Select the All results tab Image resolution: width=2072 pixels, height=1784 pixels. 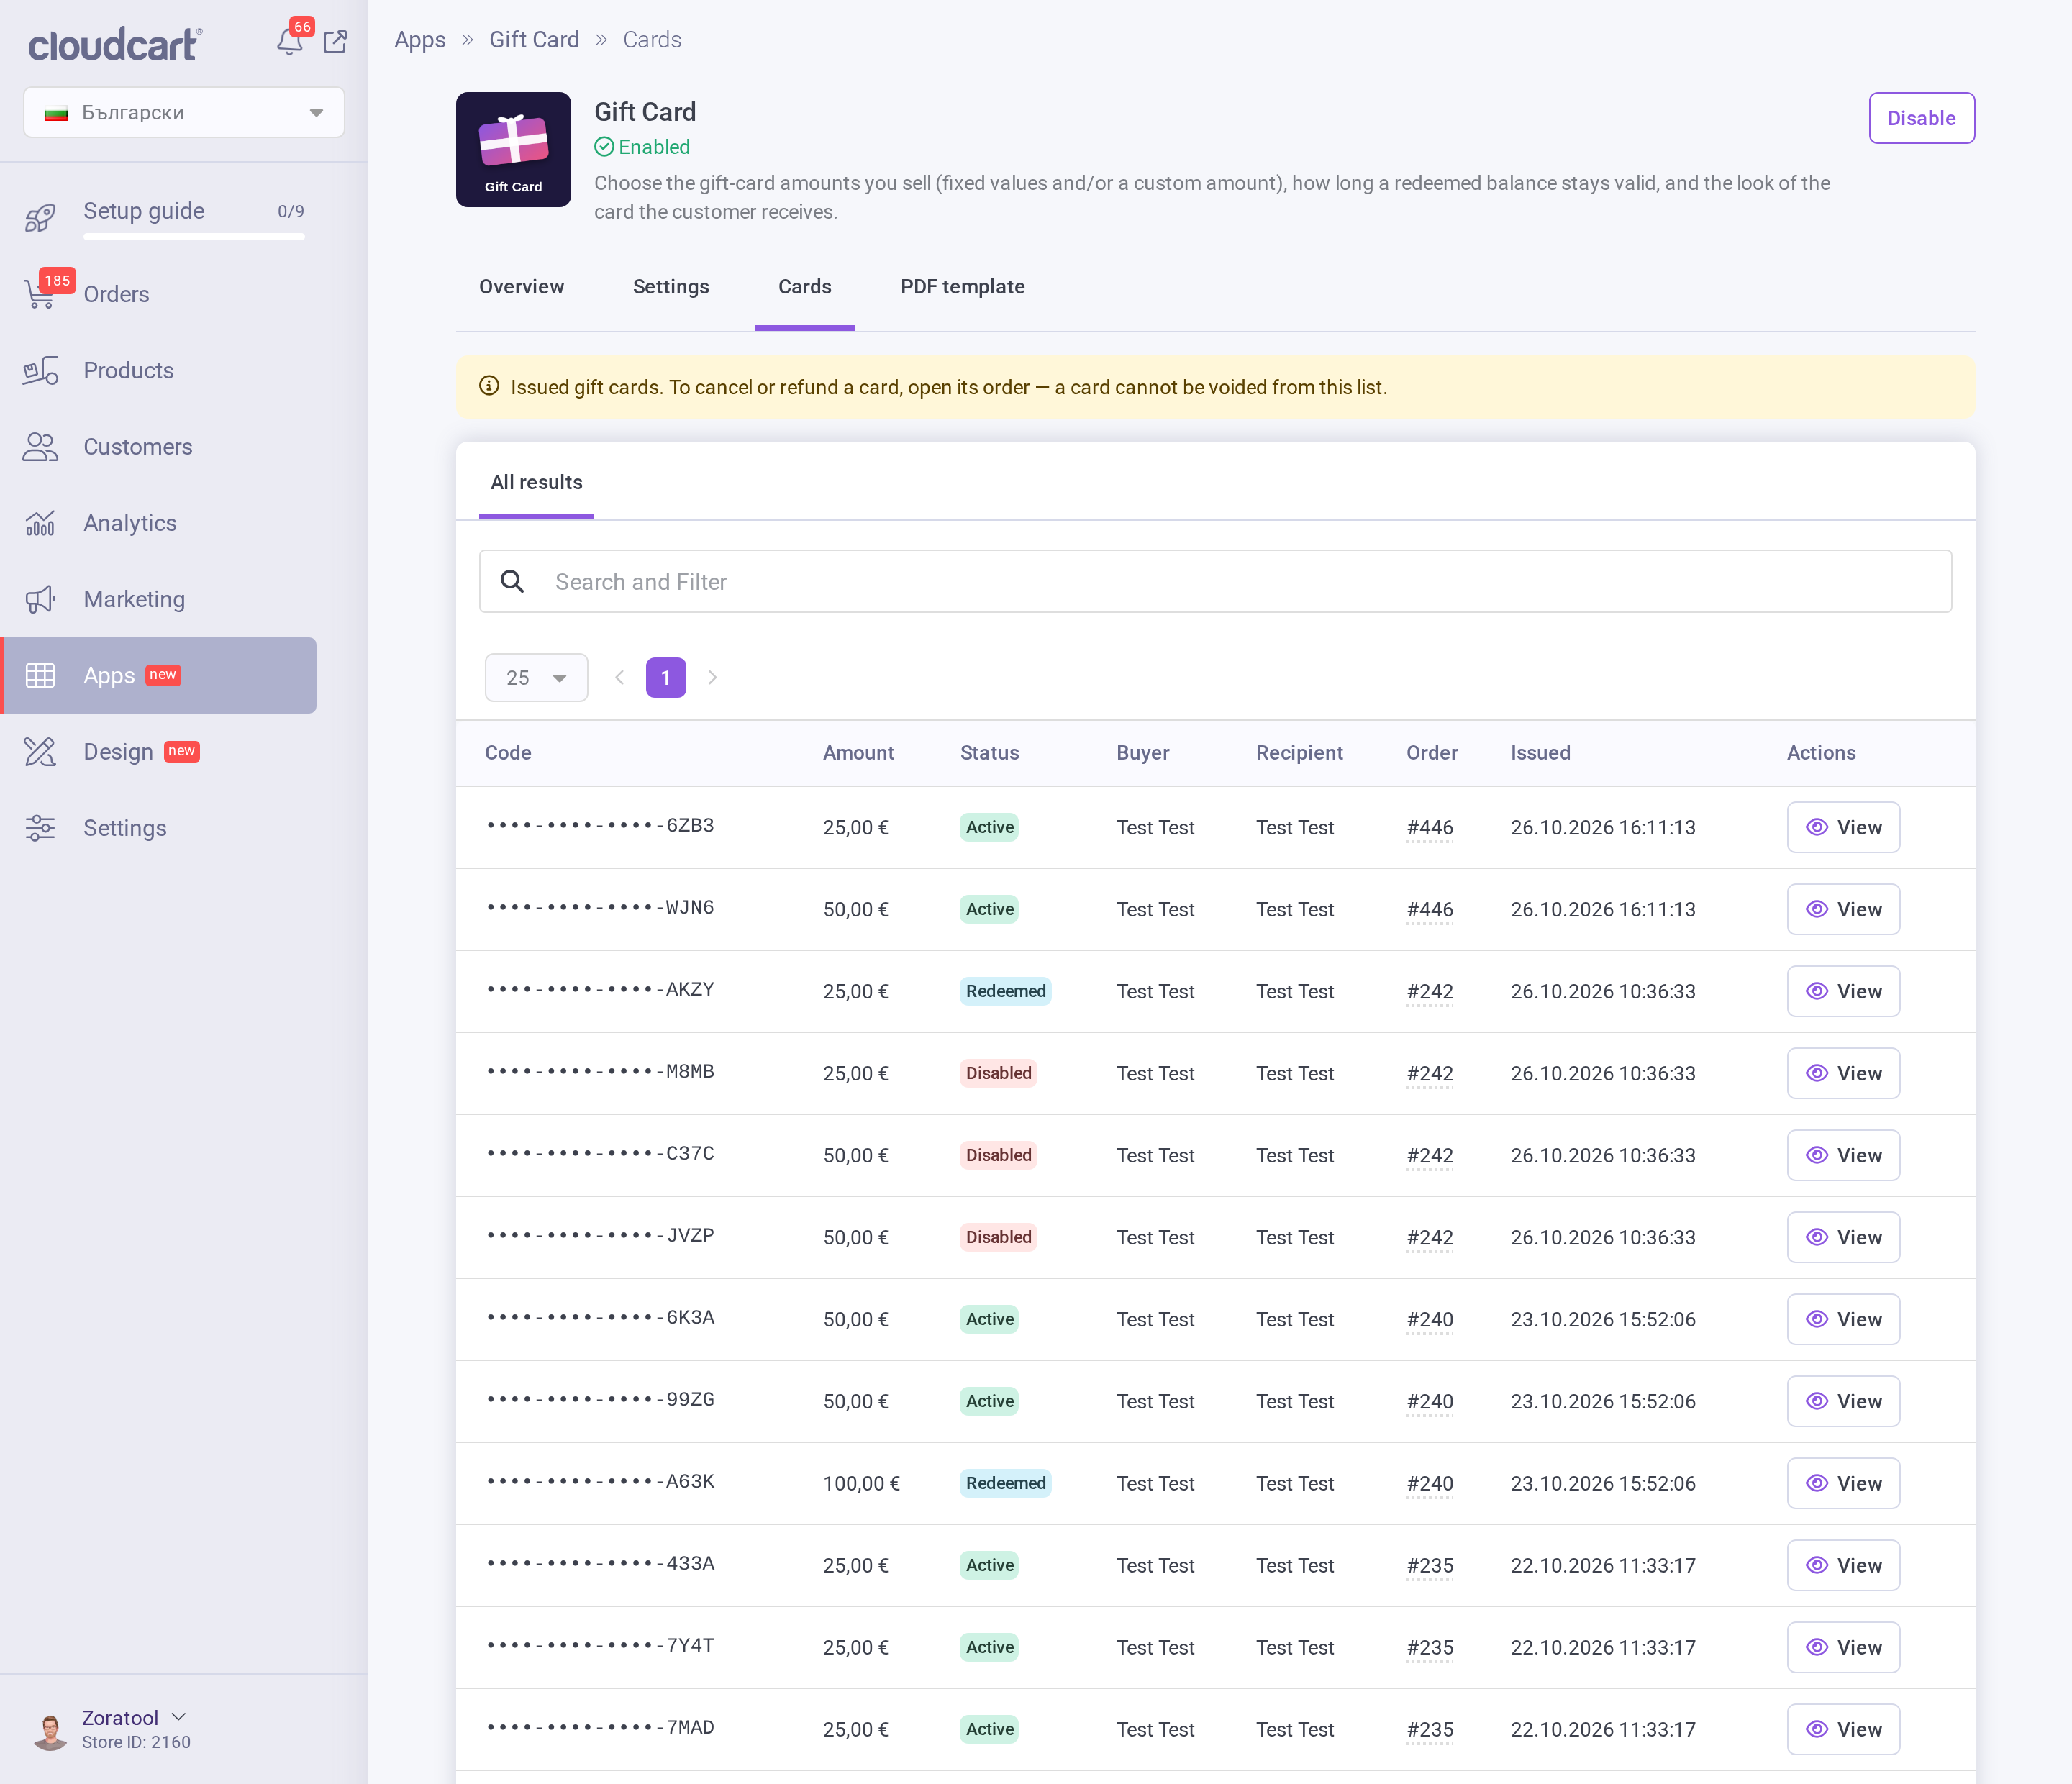tap(536, 482)
